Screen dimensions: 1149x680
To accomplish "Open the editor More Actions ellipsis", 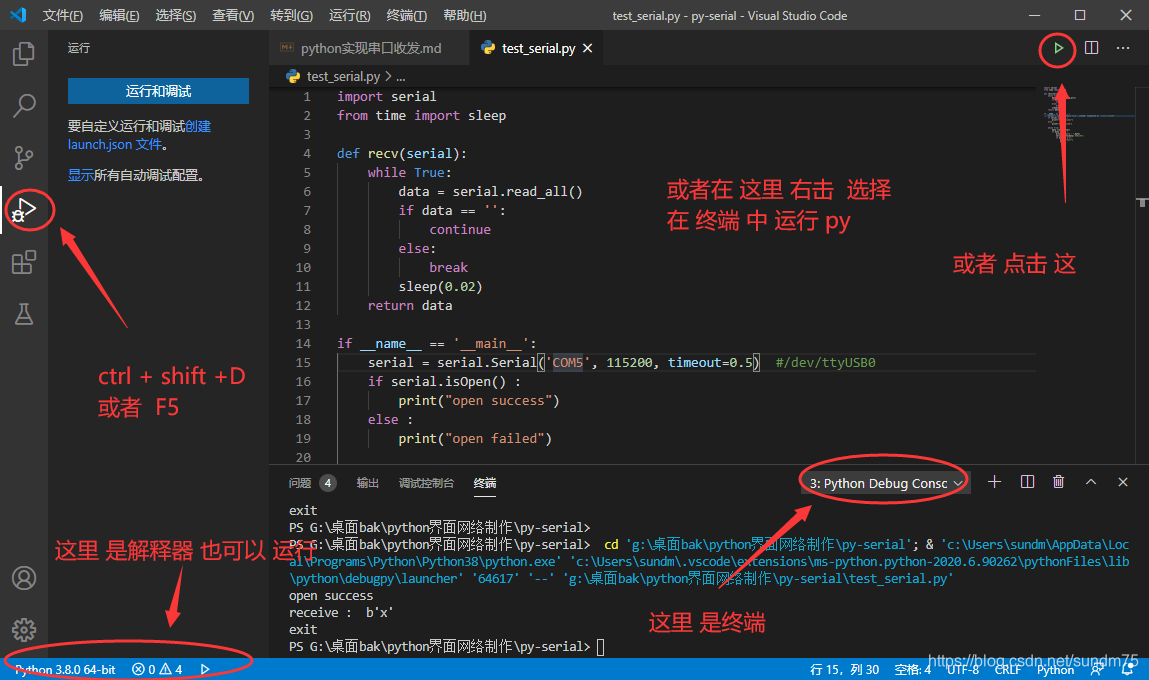I will (x=1123, y=48).
